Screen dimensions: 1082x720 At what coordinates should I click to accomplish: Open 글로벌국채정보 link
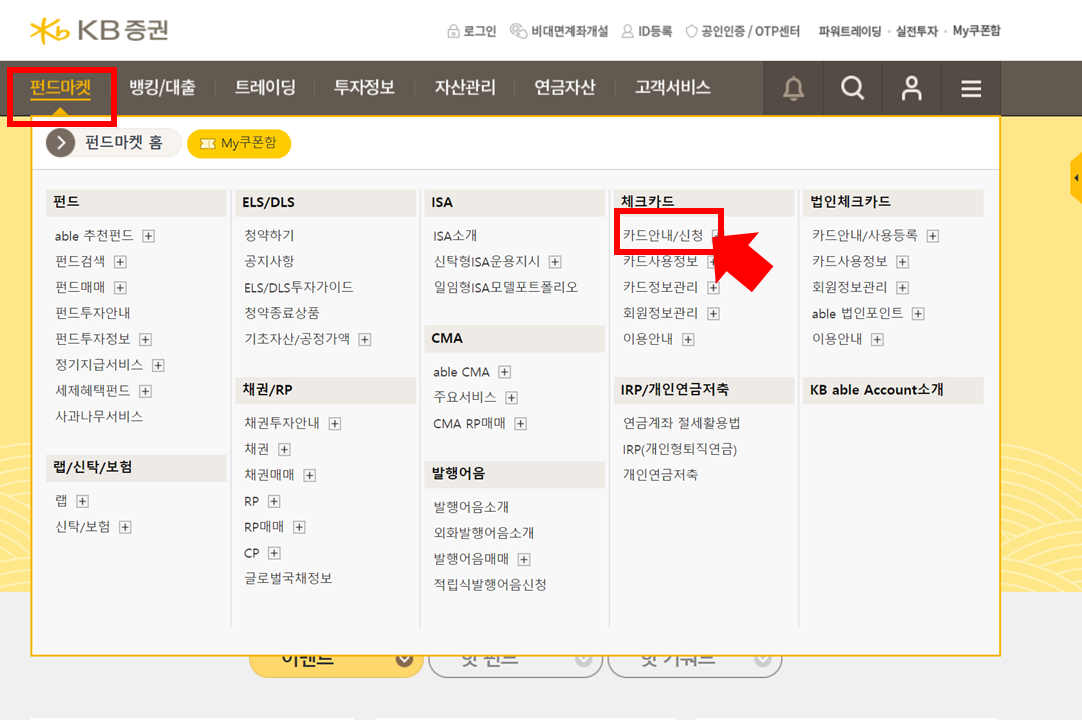[288, 578]
